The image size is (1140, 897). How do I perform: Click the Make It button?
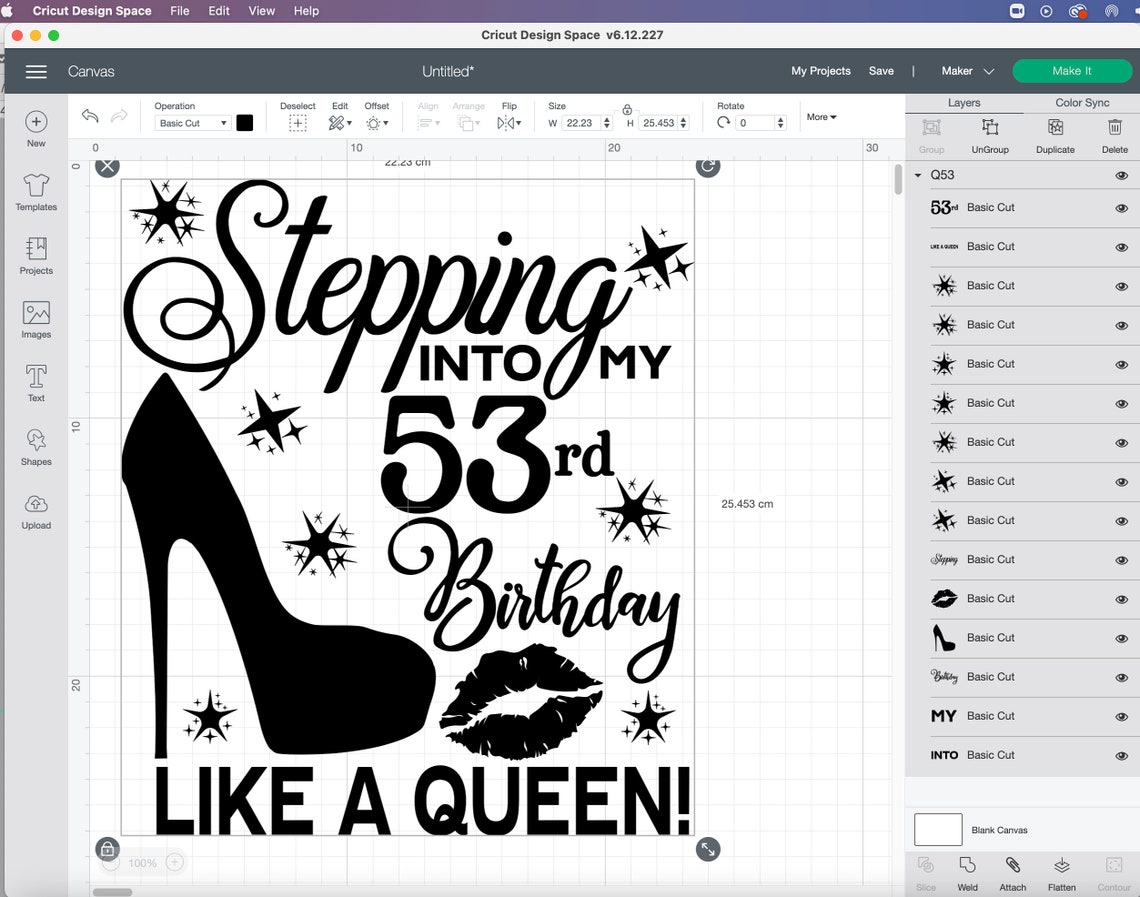[1072, 71]
